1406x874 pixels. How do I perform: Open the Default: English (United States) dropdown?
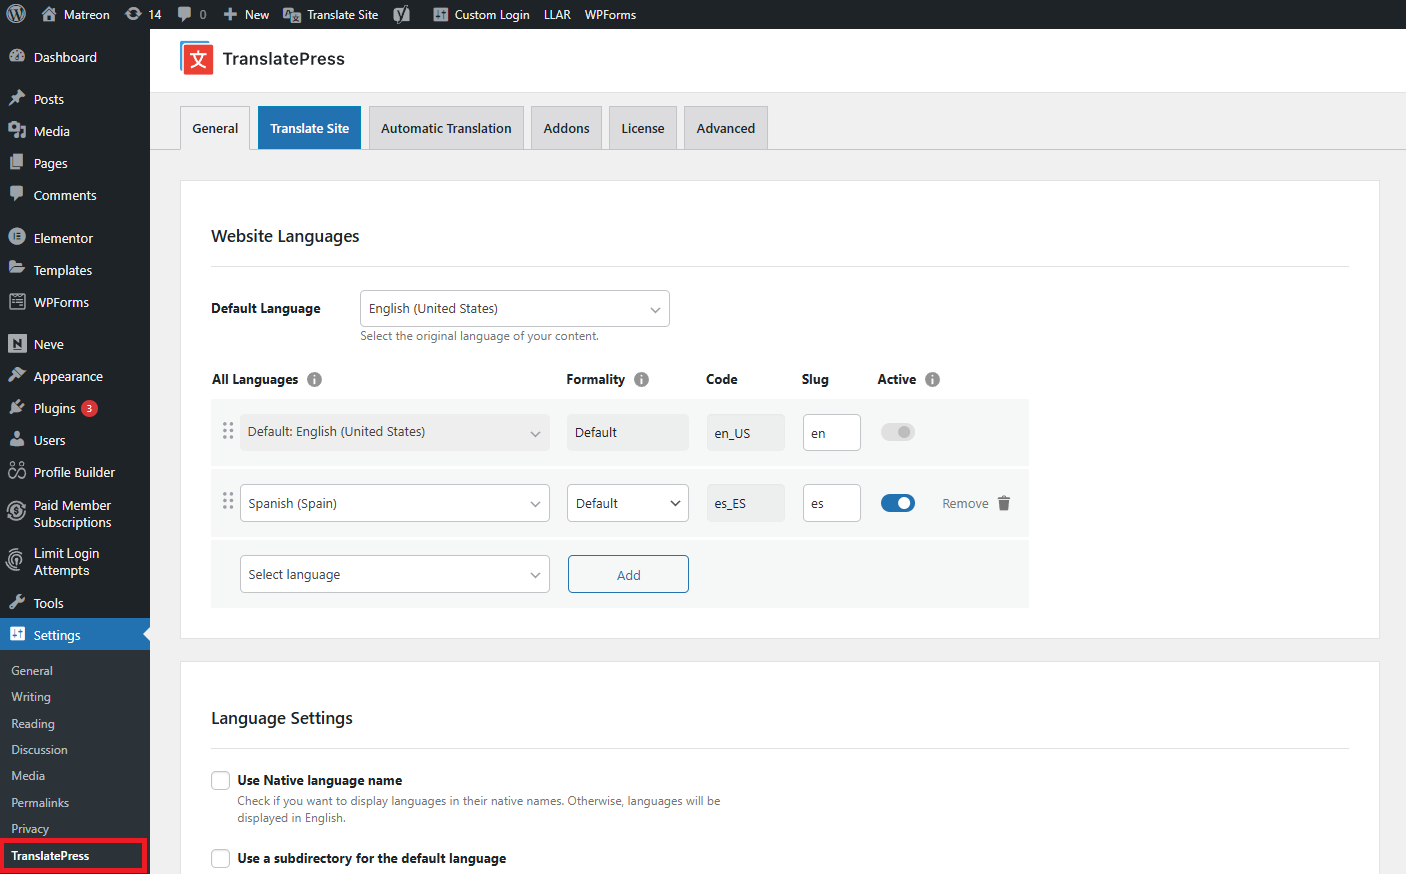click(395, 432)
